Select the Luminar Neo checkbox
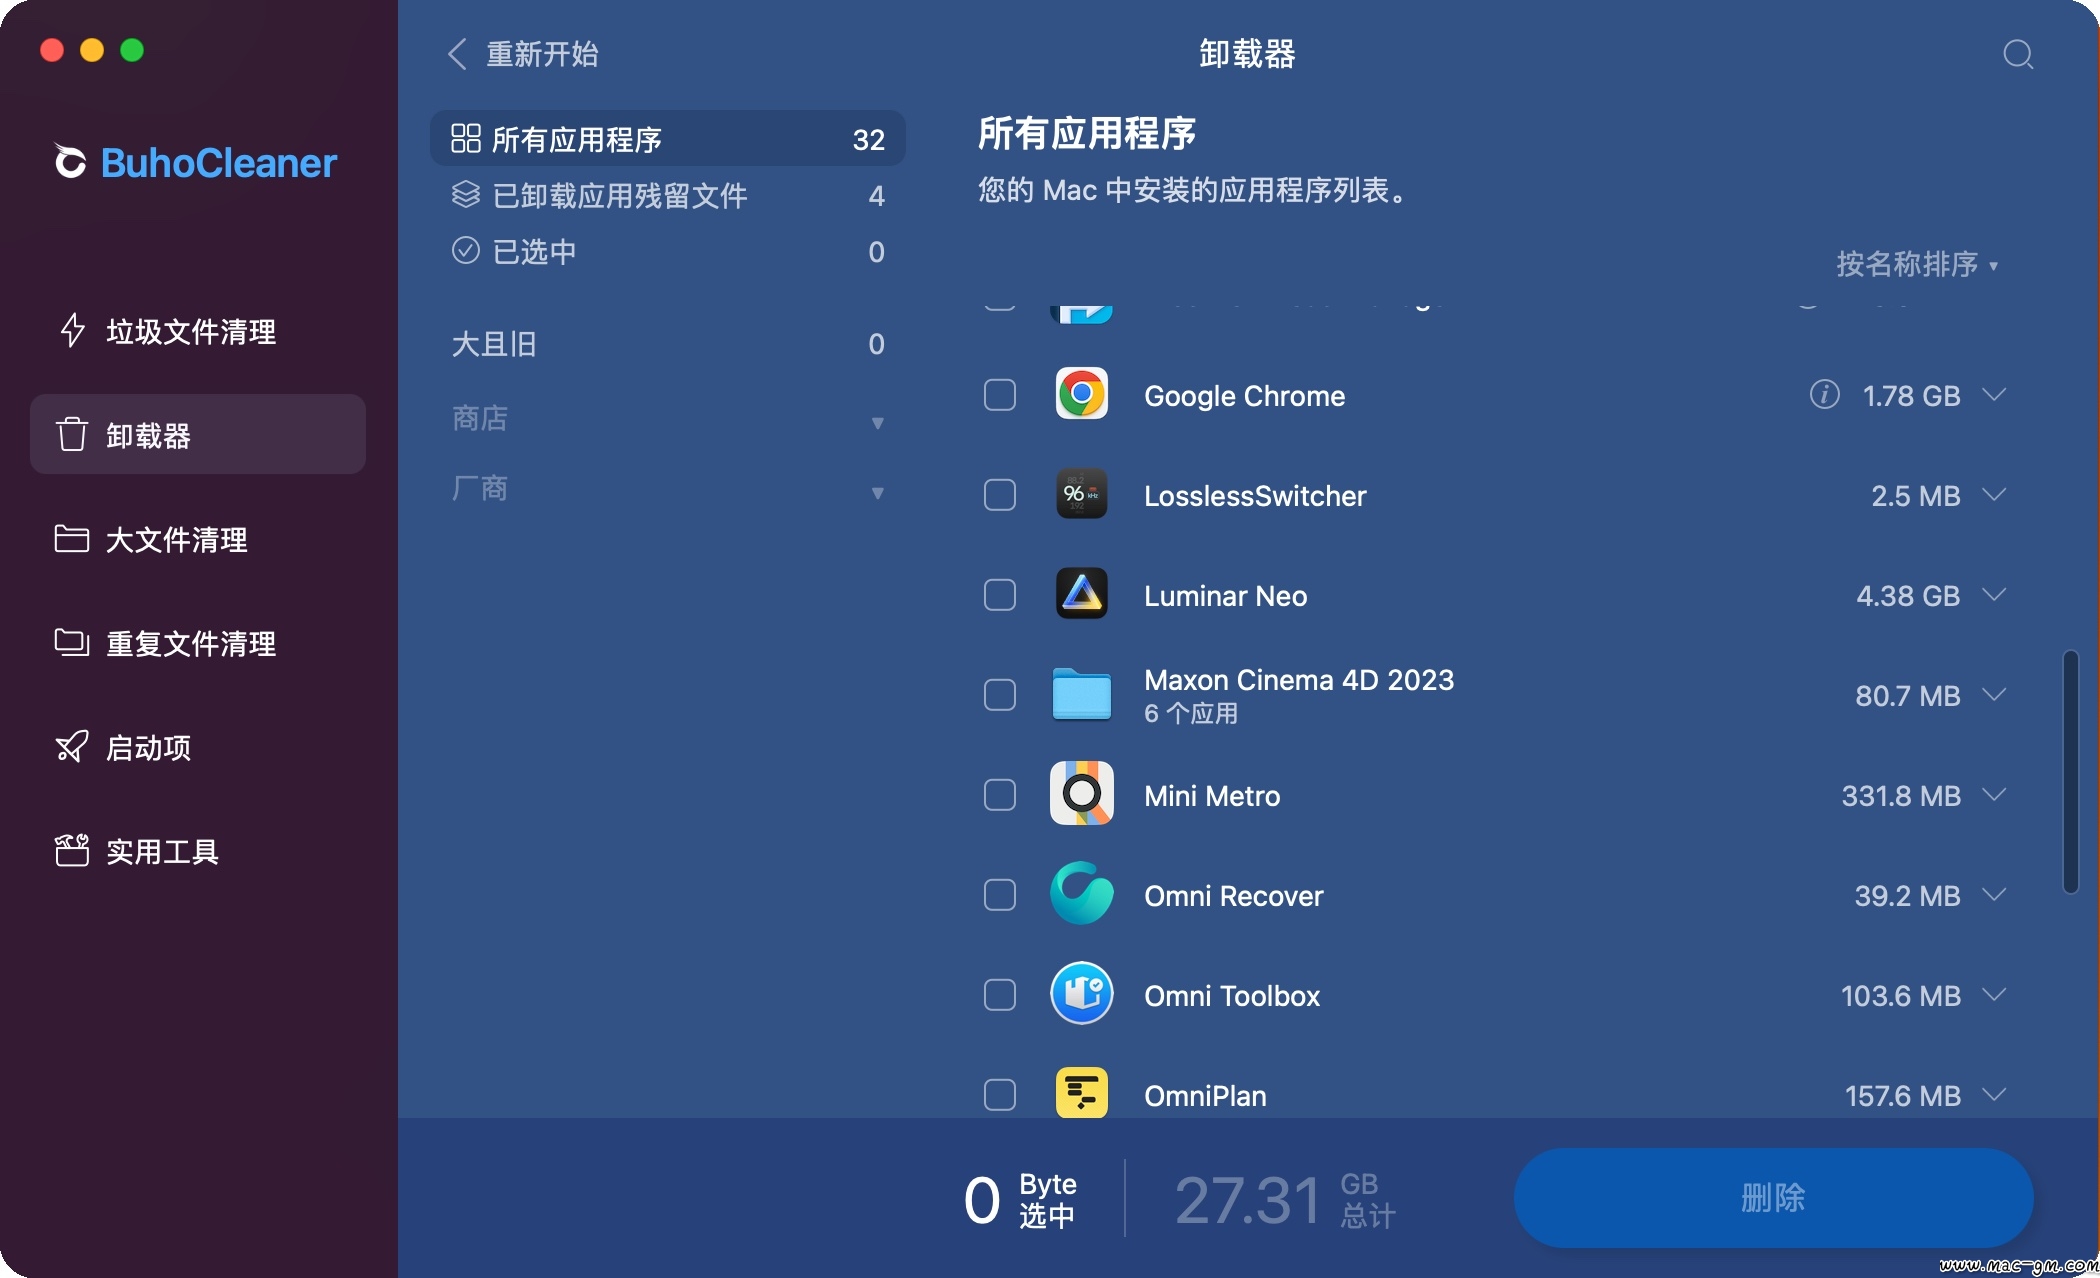Viewport: 2100px width, 1278px height. (x=1000, y=595)
